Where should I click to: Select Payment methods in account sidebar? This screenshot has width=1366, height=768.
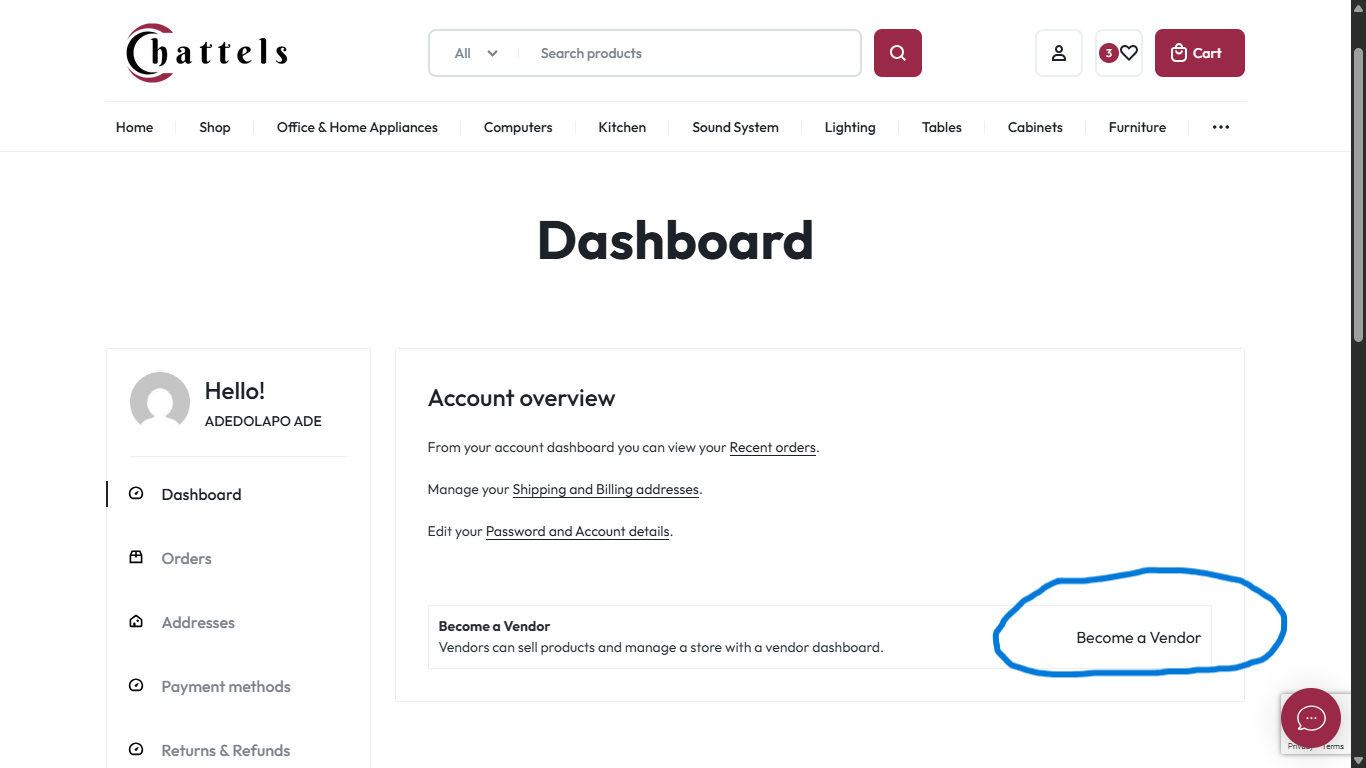(x=226, y=686)
